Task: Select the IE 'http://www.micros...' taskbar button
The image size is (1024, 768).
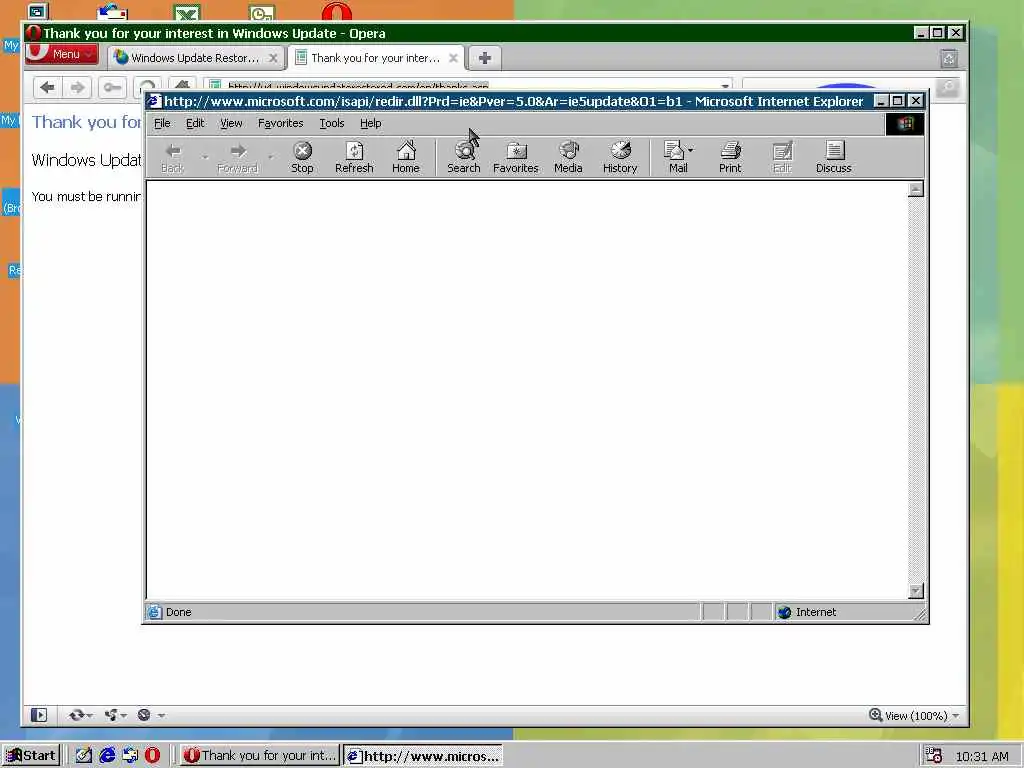Action: click(x=423, y=756)
